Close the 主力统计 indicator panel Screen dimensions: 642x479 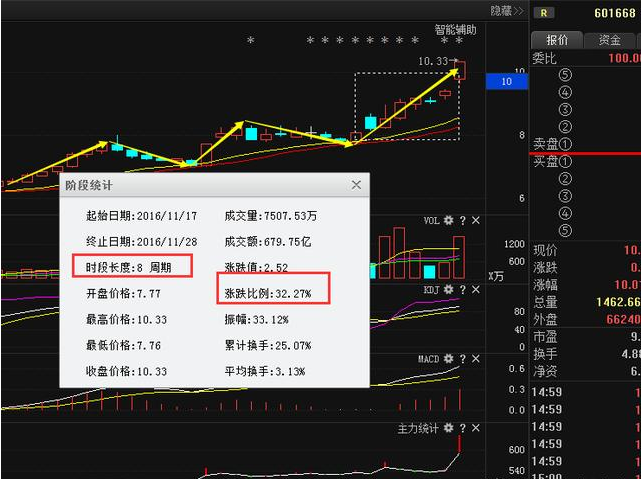tap(475, 429)
